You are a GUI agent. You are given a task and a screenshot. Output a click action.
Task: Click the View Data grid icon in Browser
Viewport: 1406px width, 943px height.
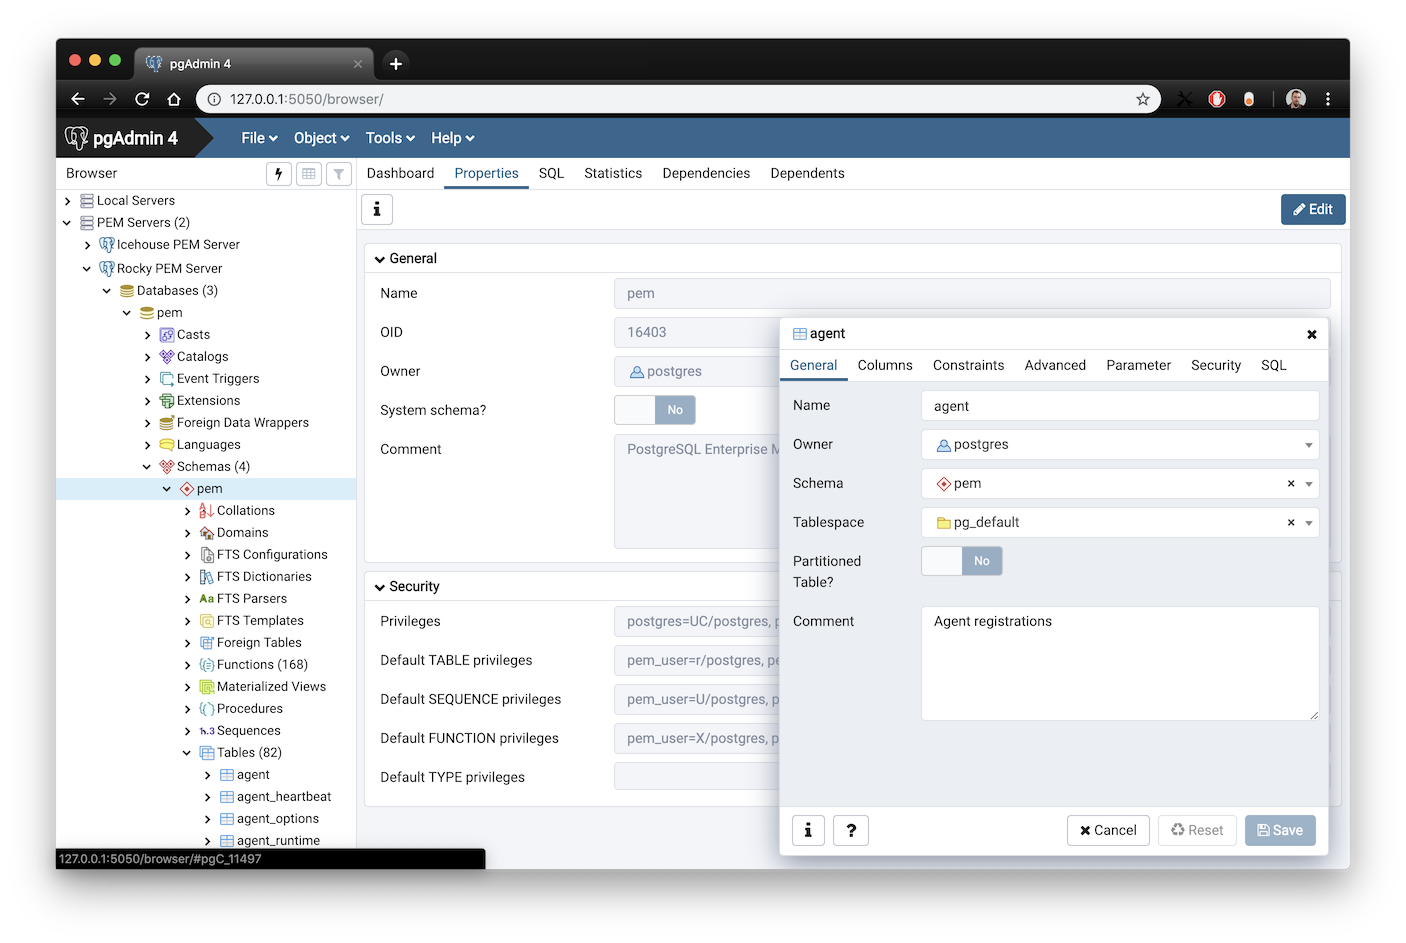coord(309,174)
